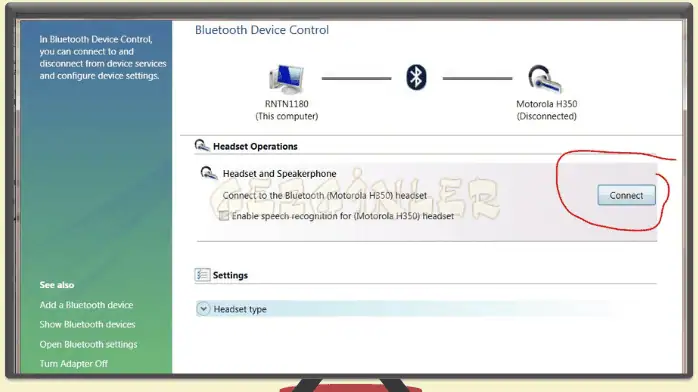This screenshot has height=392, width=698.
Task: Click the Connect button
Action: tap(626, 195)
